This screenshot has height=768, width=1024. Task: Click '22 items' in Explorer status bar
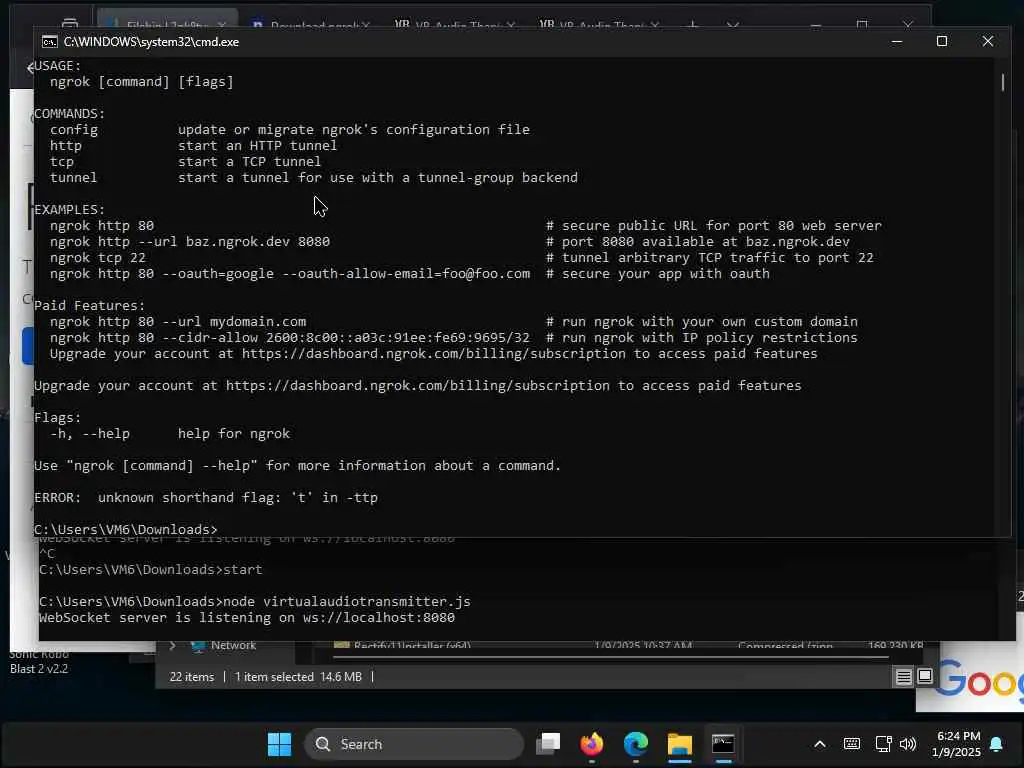point(191,677)
